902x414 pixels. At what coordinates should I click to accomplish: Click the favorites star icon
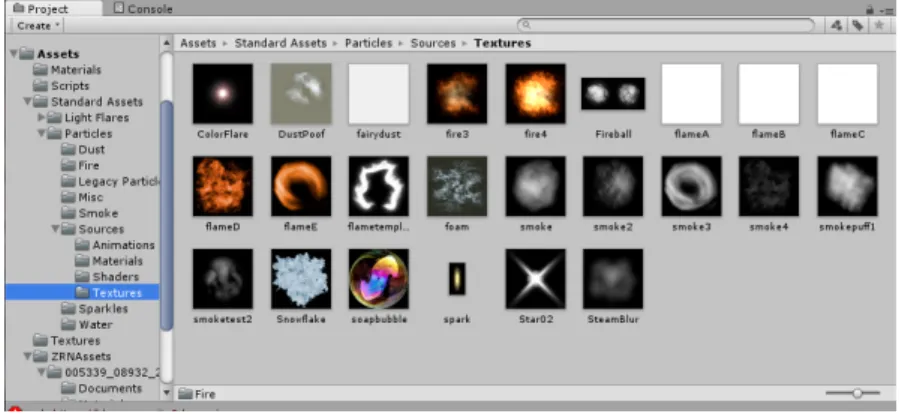[x=878, y=25]
